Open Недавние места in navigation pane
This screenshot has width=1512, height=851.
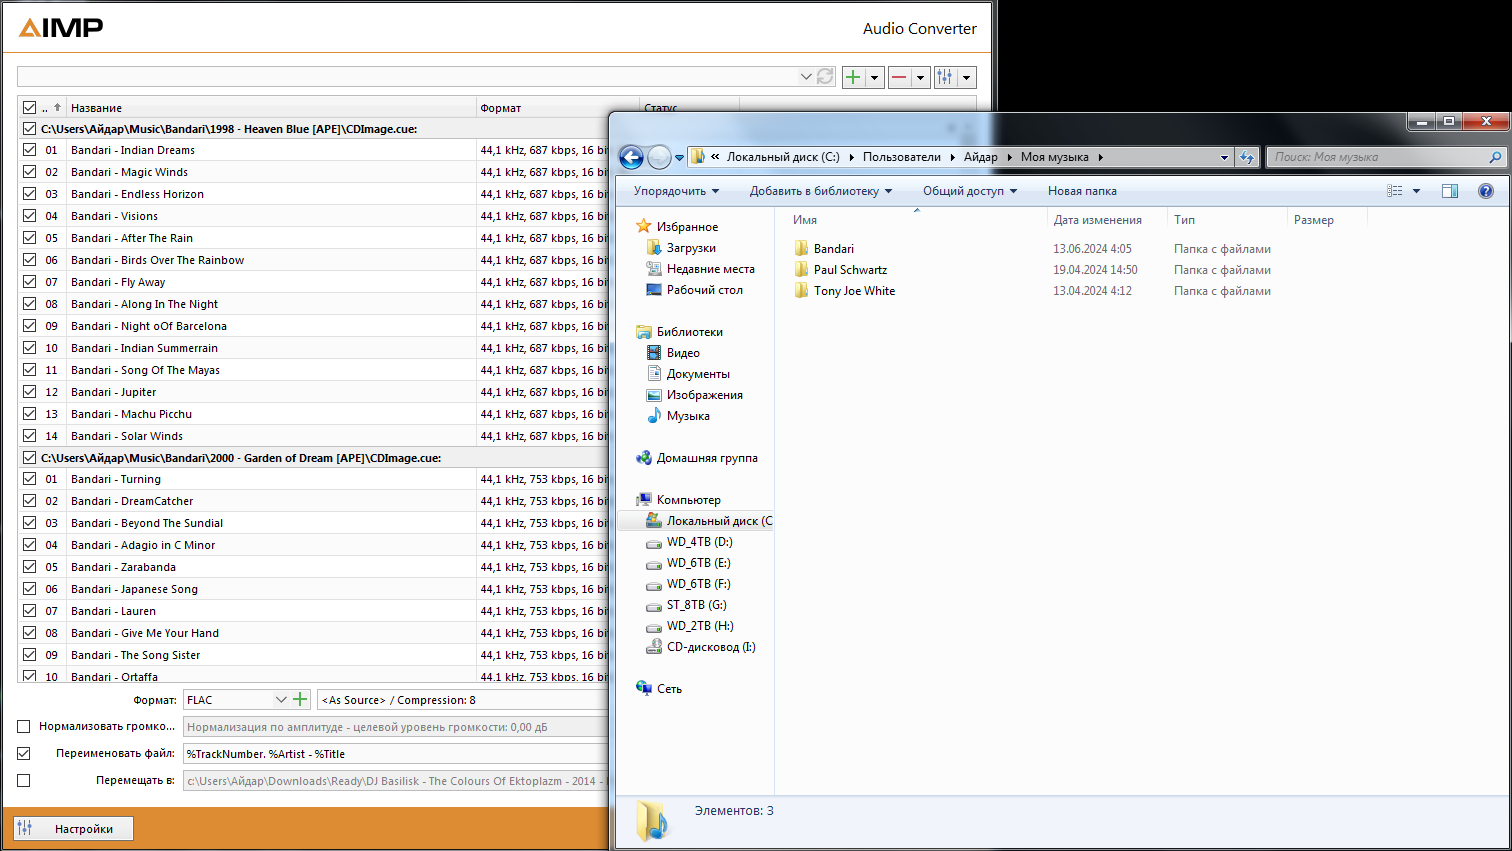(710, 269)
